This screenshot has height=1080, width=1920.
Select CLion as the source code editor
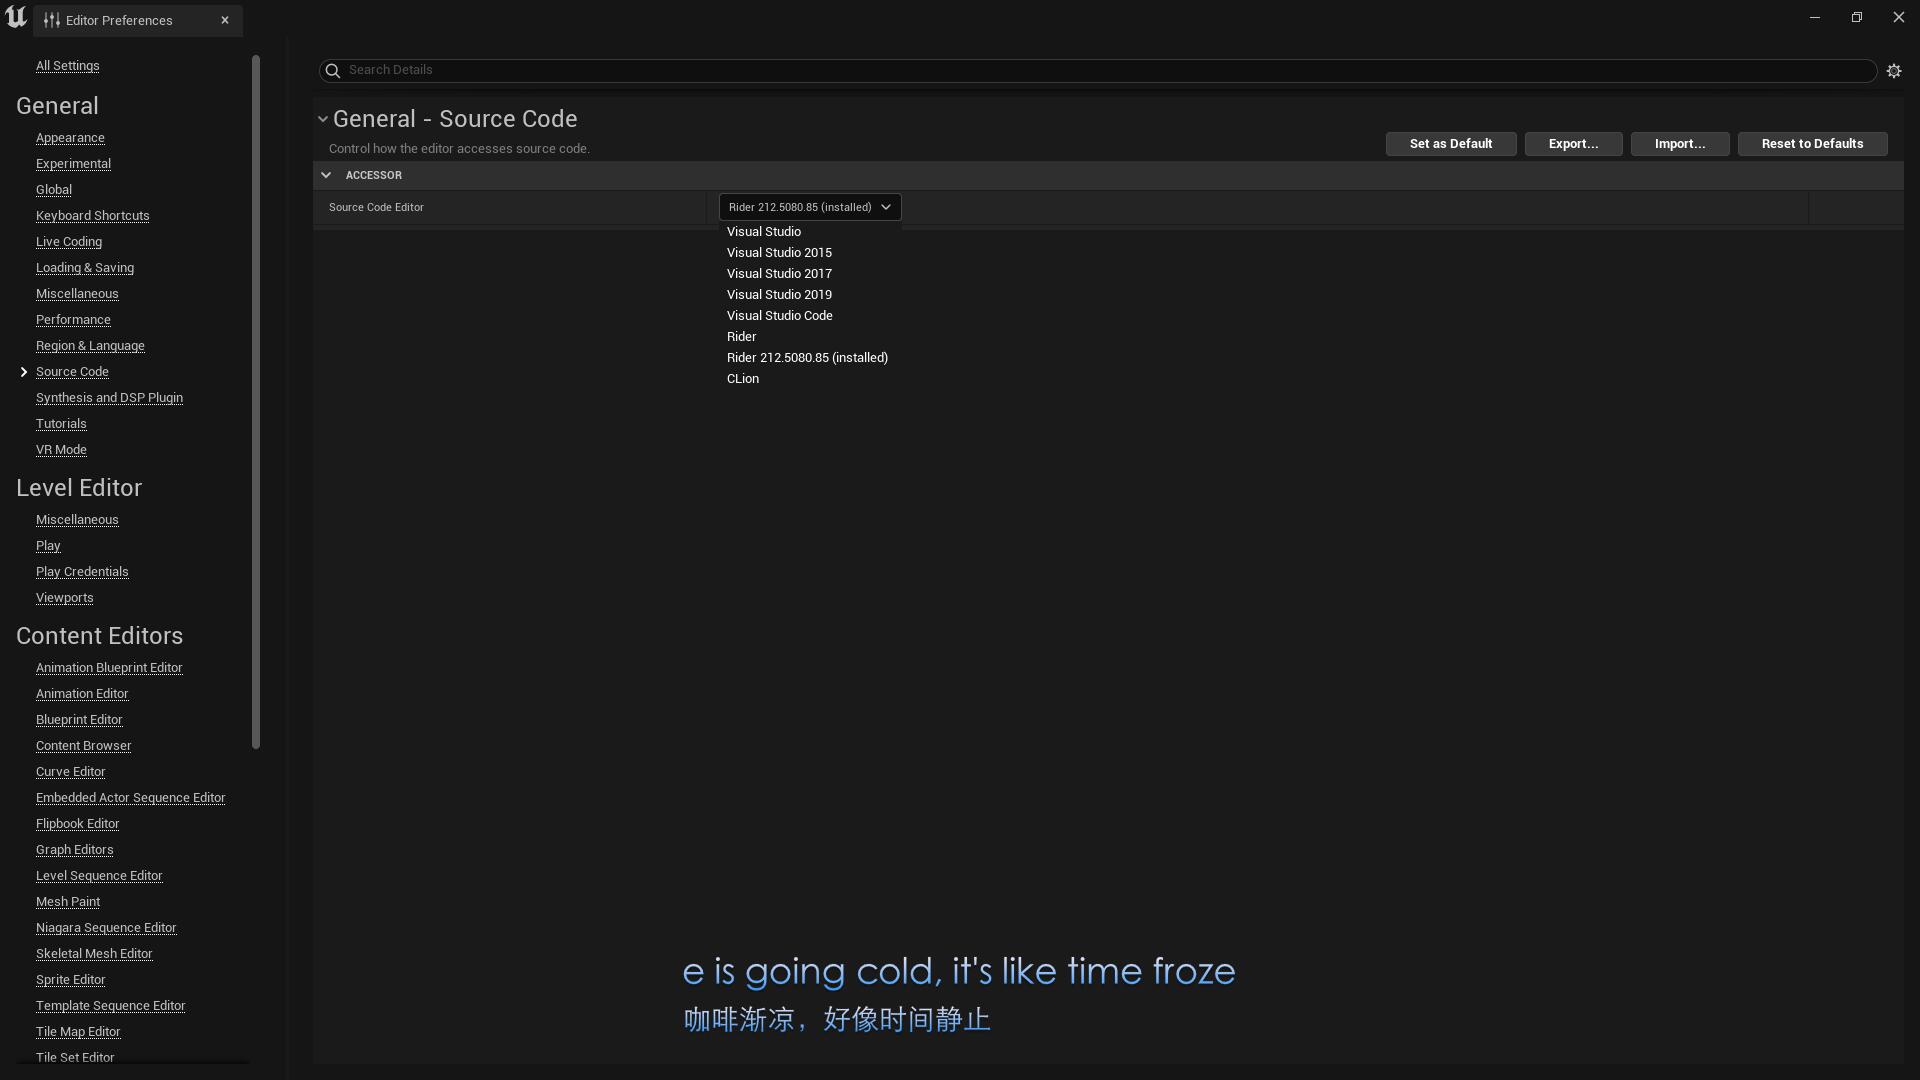742,378
